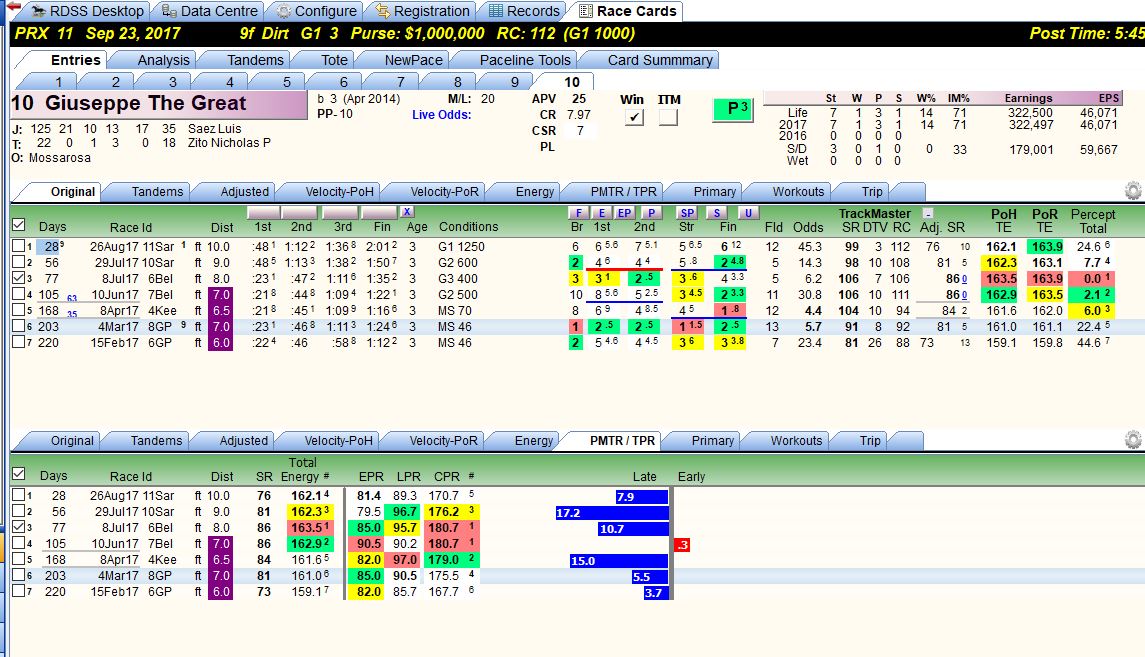Viewport: 1145px width, 657px height.
Task: Click the SP filter button
Action: pyautogui.click(x=687, y=213)
